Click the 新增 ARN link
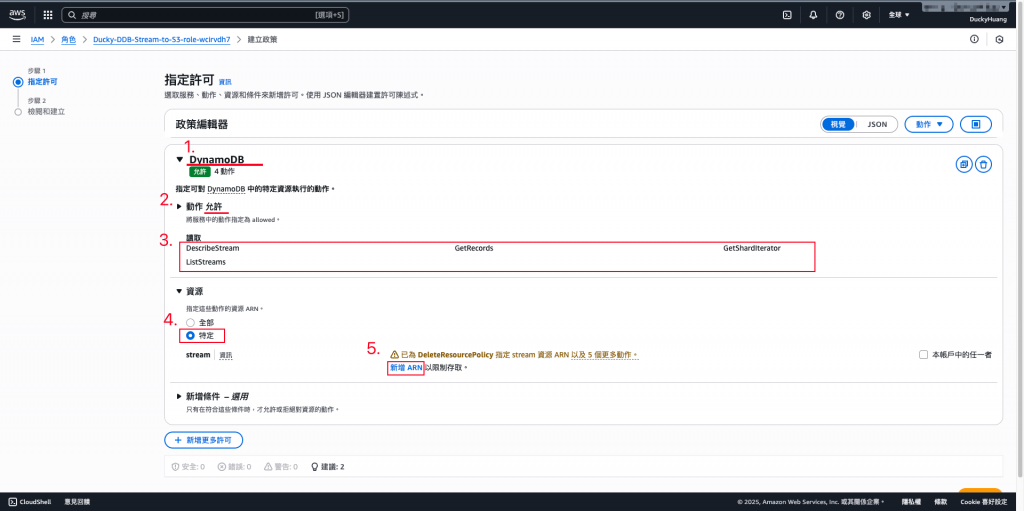The width and height of the screenshot is (1024, 511). 406,368
